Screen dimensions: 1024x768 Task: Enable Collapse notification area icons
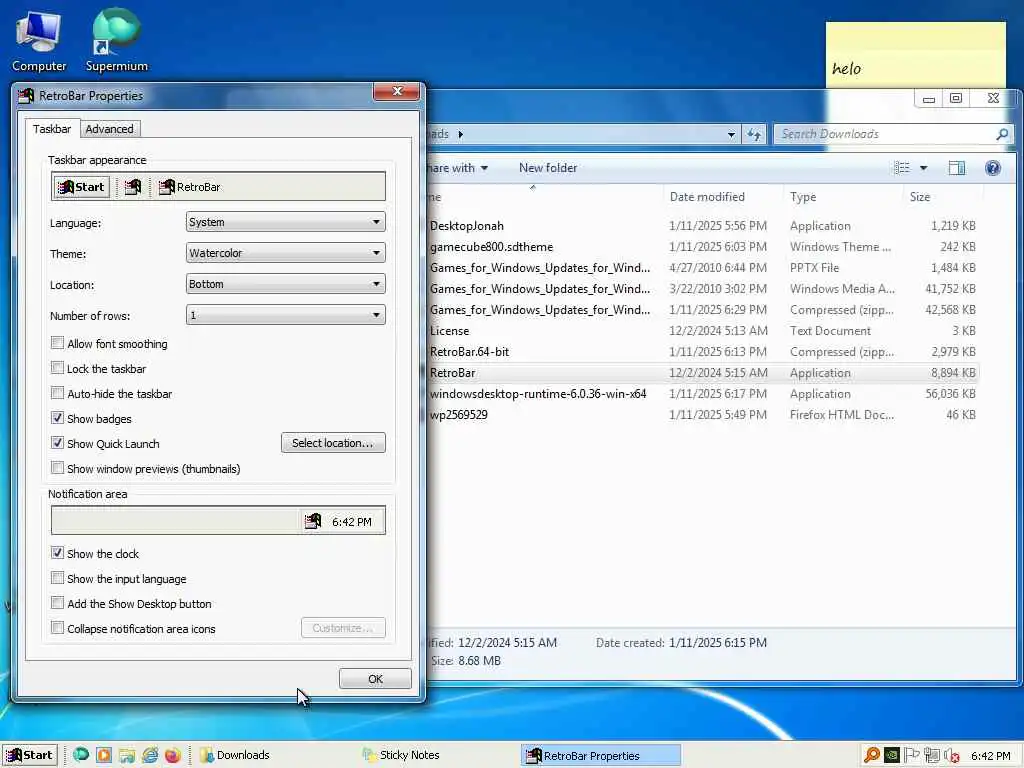pyautogui.click(x=57, y=628)
